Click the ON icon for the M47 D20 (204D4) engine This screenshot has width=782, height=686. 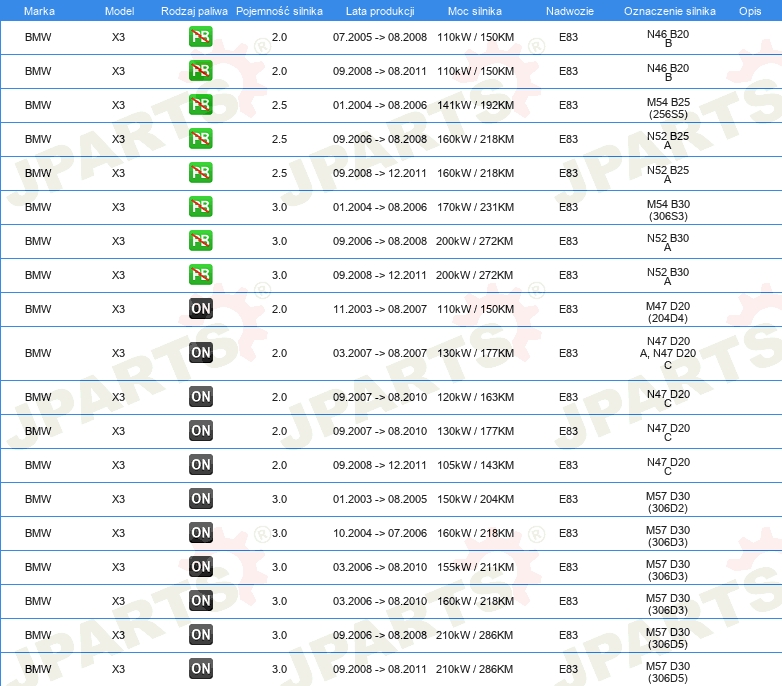(200, 309)
